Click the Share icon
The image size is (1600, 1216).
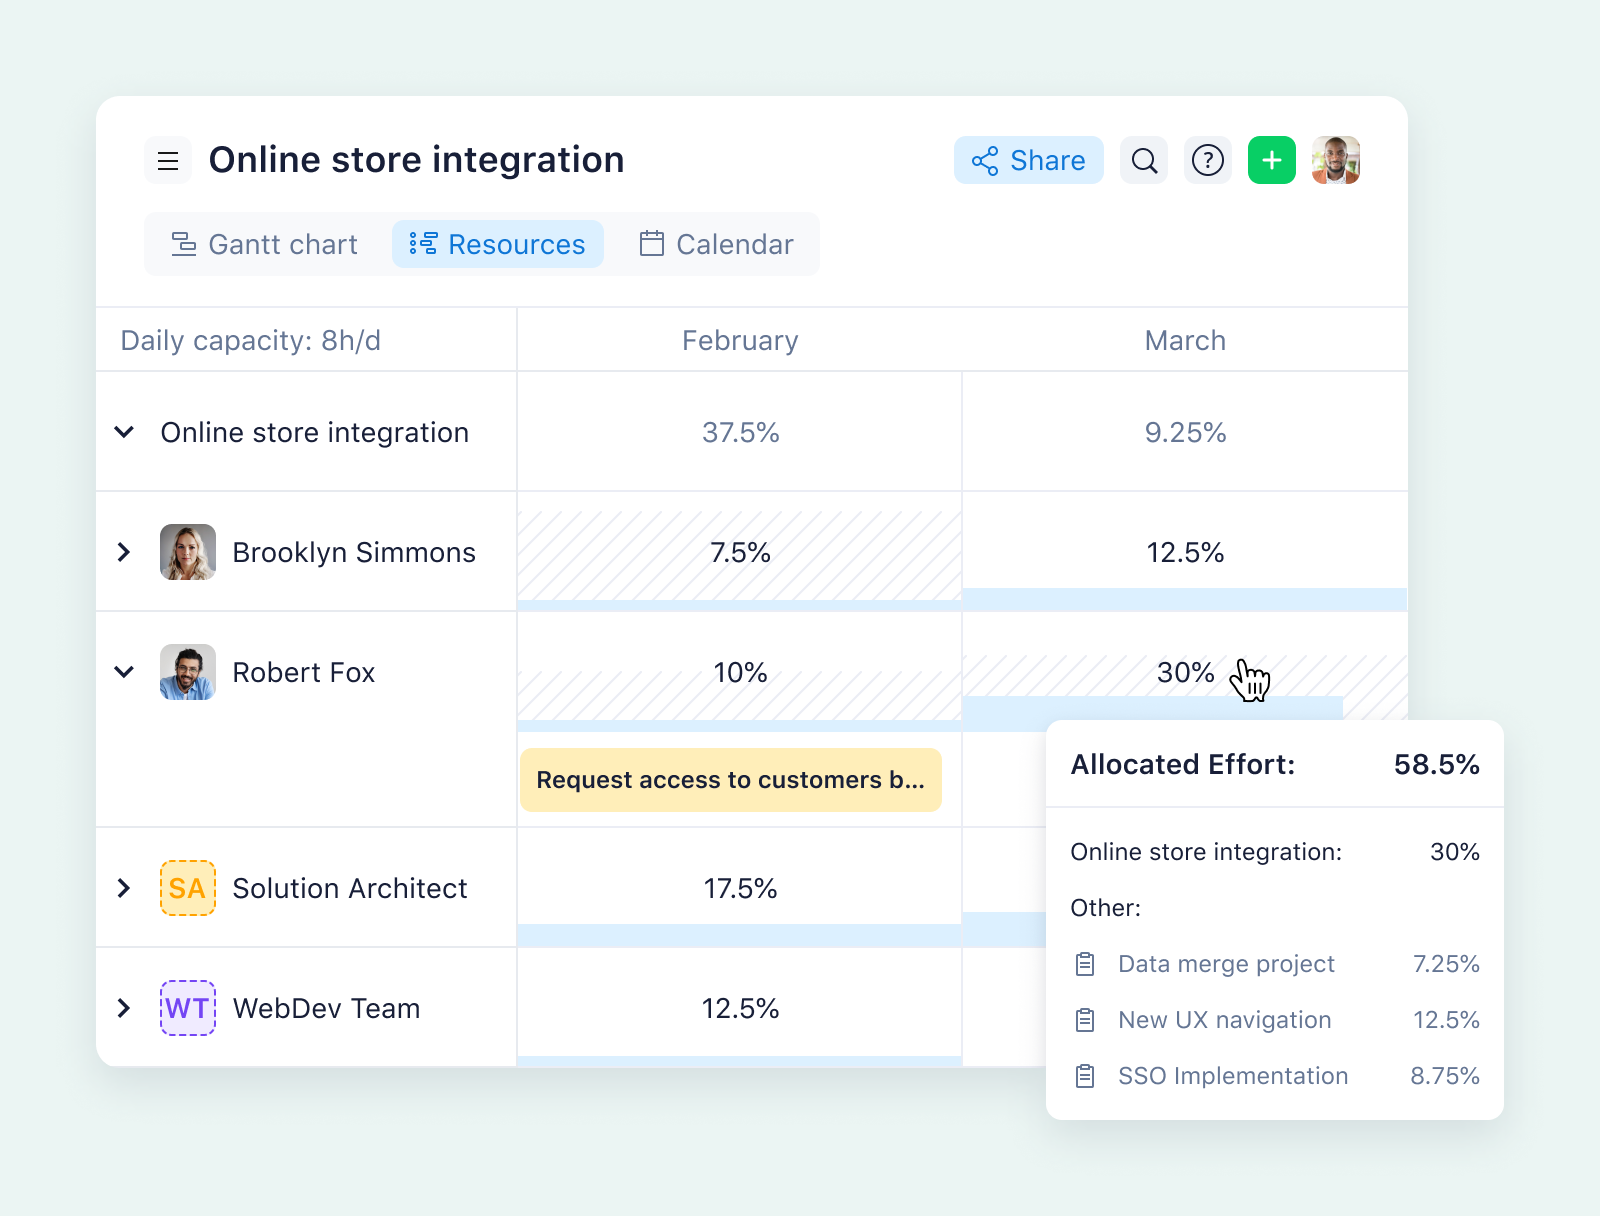[x=985, y=160]
